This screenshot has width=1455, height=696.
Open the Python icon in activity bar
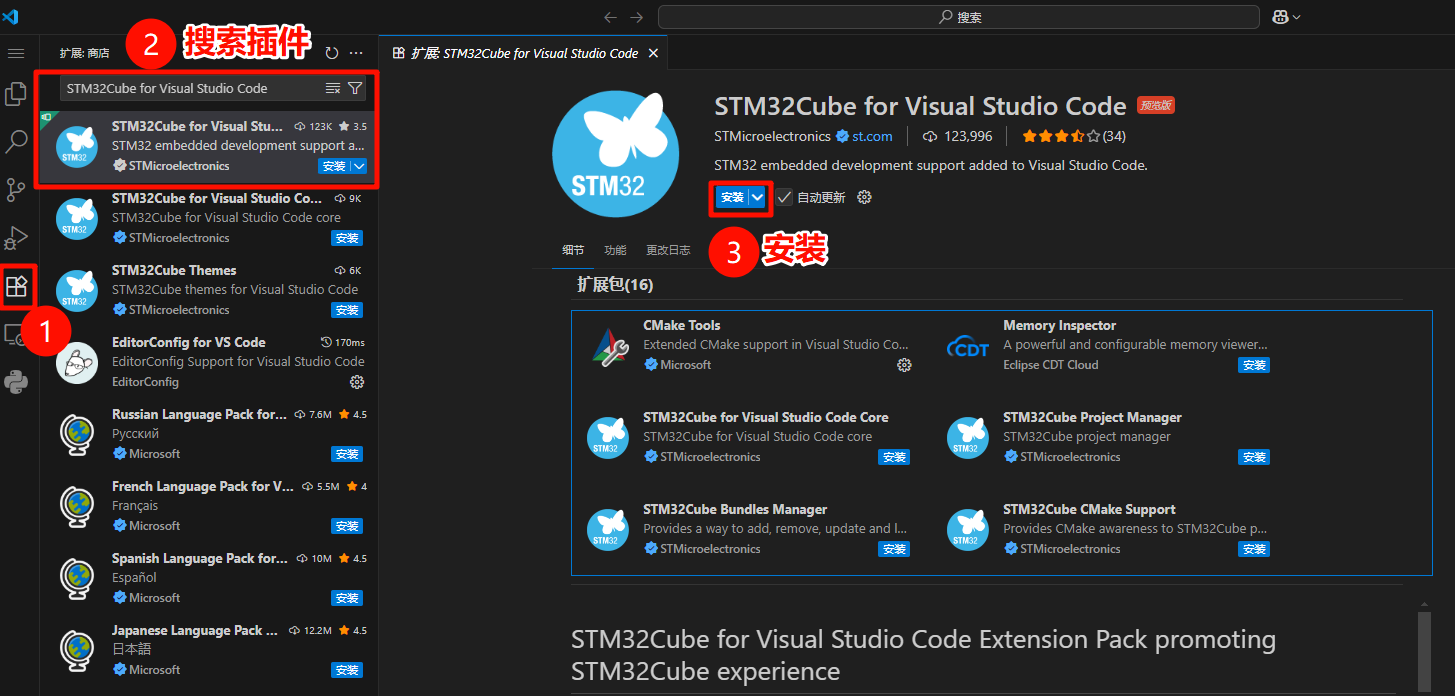click(x=16, y=381)
